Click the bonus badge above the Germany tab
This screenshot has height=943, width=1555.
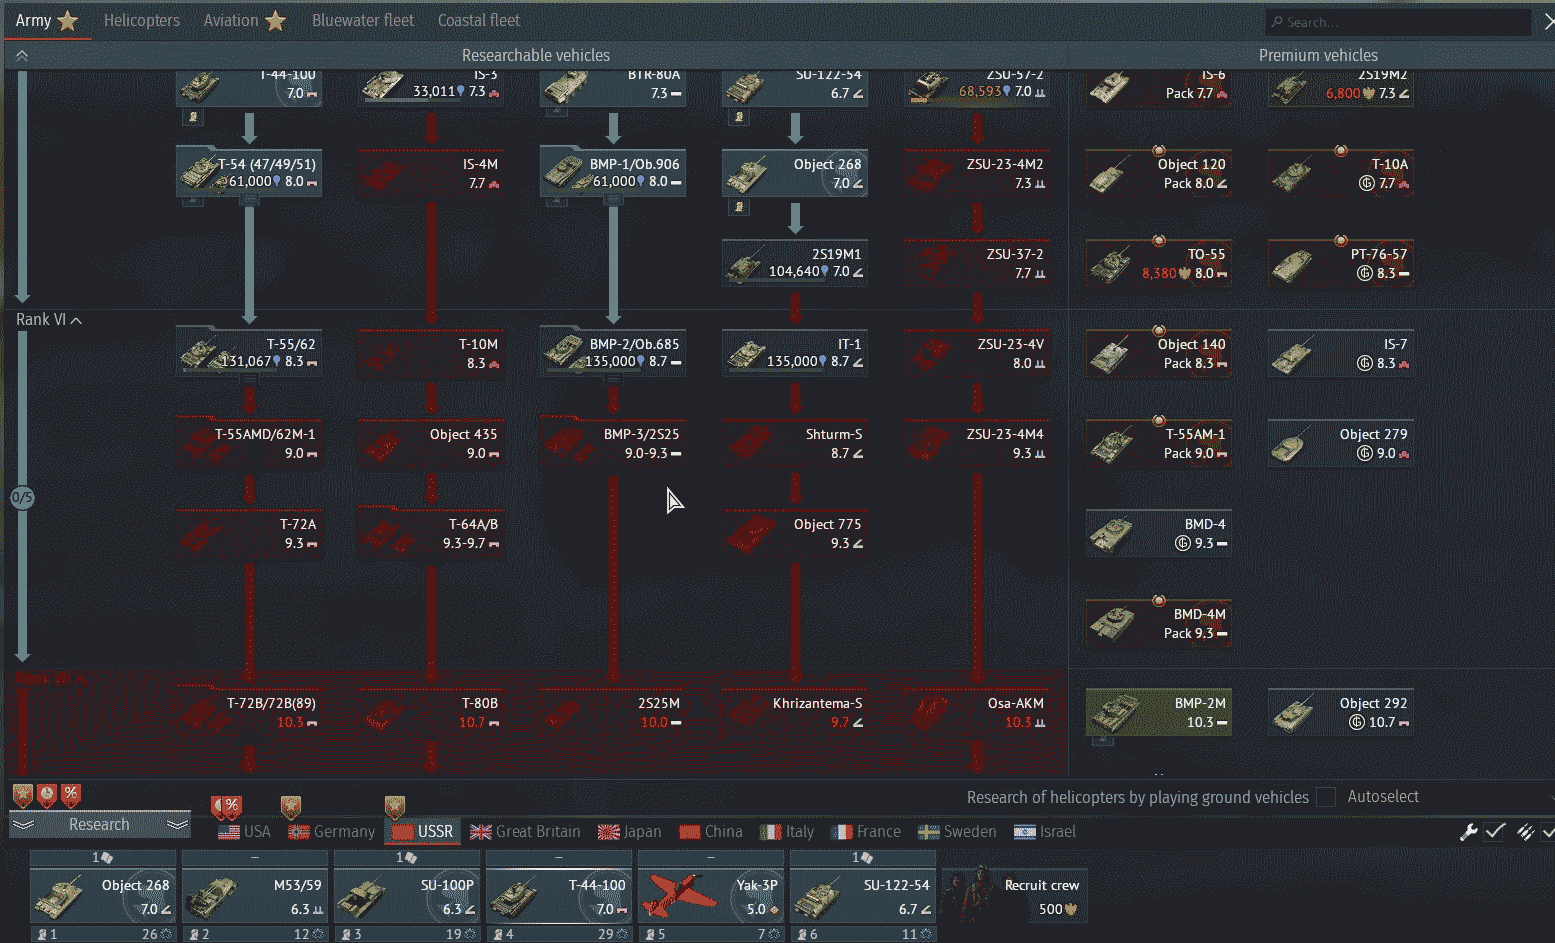tap(291, 807)
